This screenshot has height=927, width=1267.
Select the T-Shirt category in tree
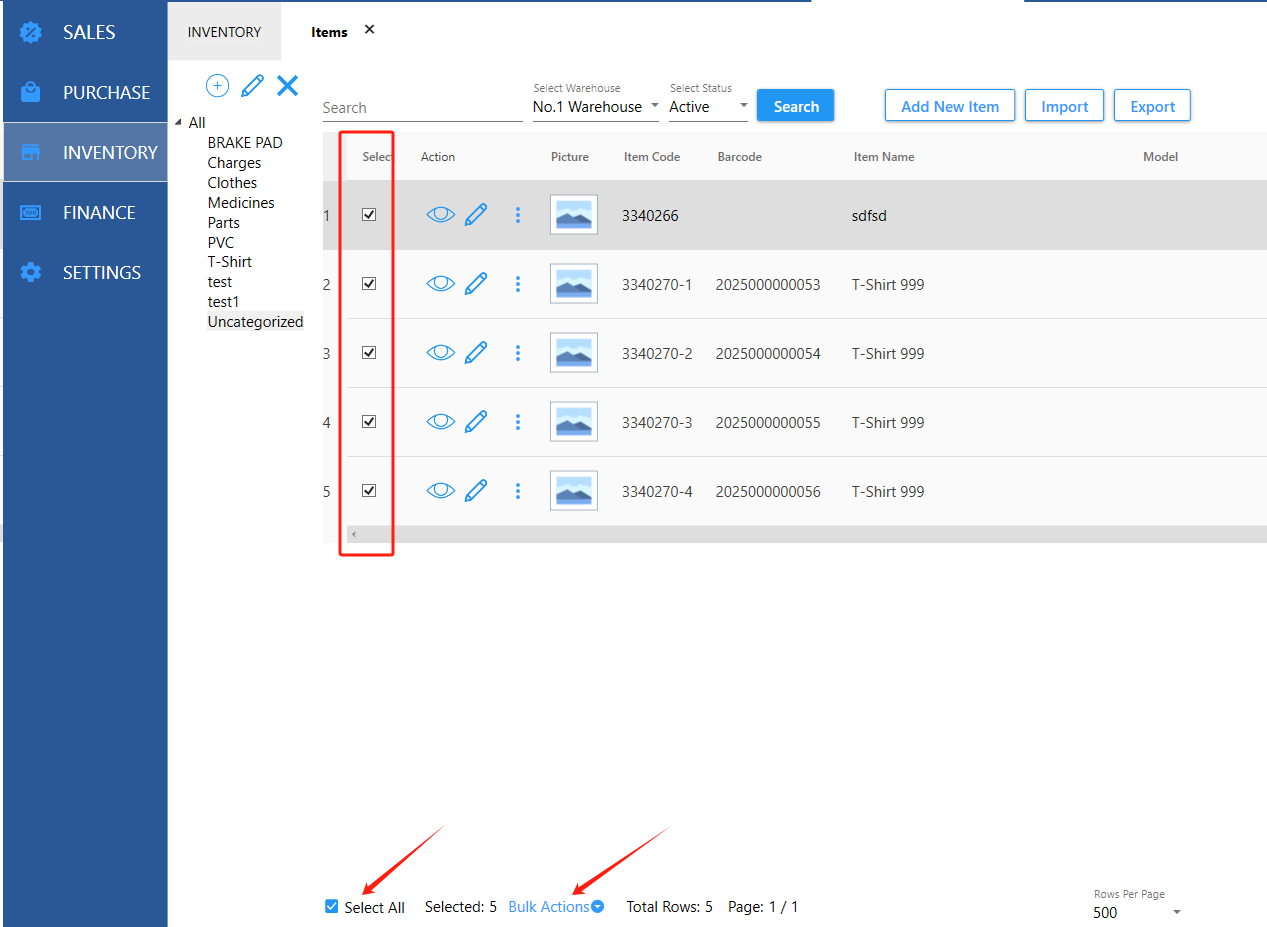click(229, 262)
